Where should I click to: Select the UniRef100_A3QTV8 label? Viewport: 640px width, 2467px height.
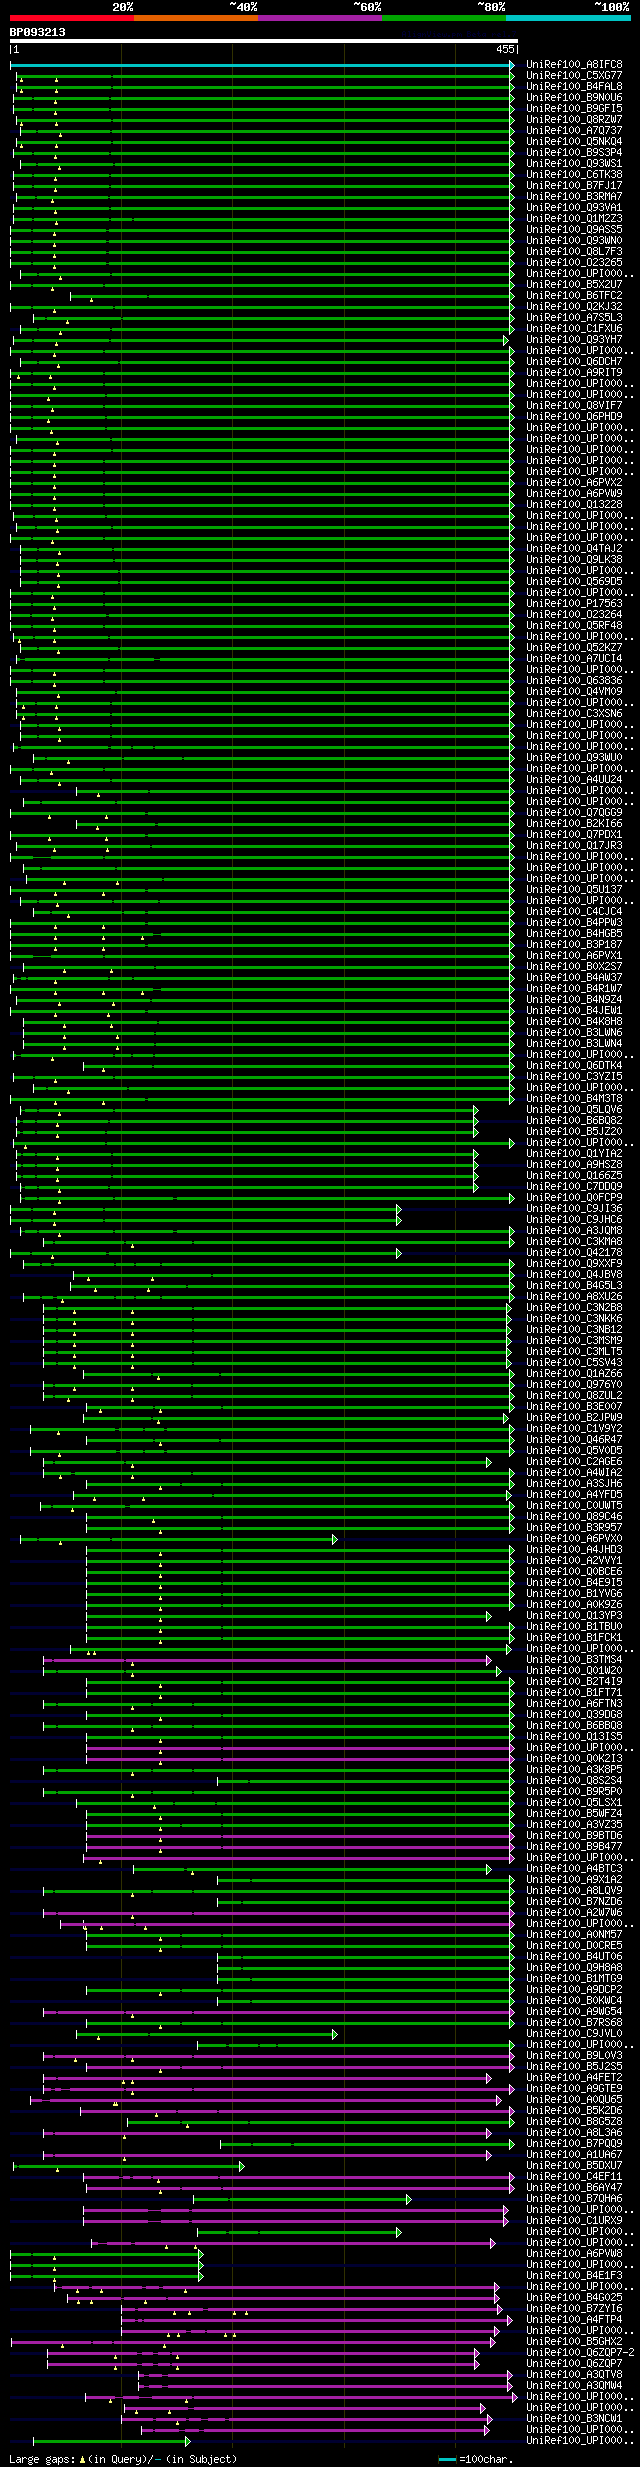point(574,2375)
